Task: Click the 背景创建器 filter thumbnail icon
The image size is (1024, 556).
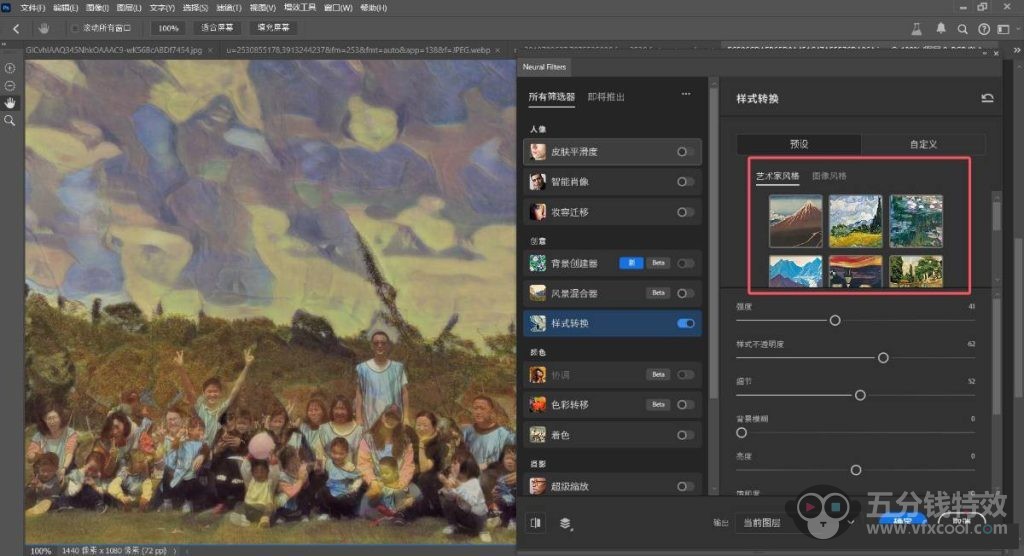Action: [537, 263]
